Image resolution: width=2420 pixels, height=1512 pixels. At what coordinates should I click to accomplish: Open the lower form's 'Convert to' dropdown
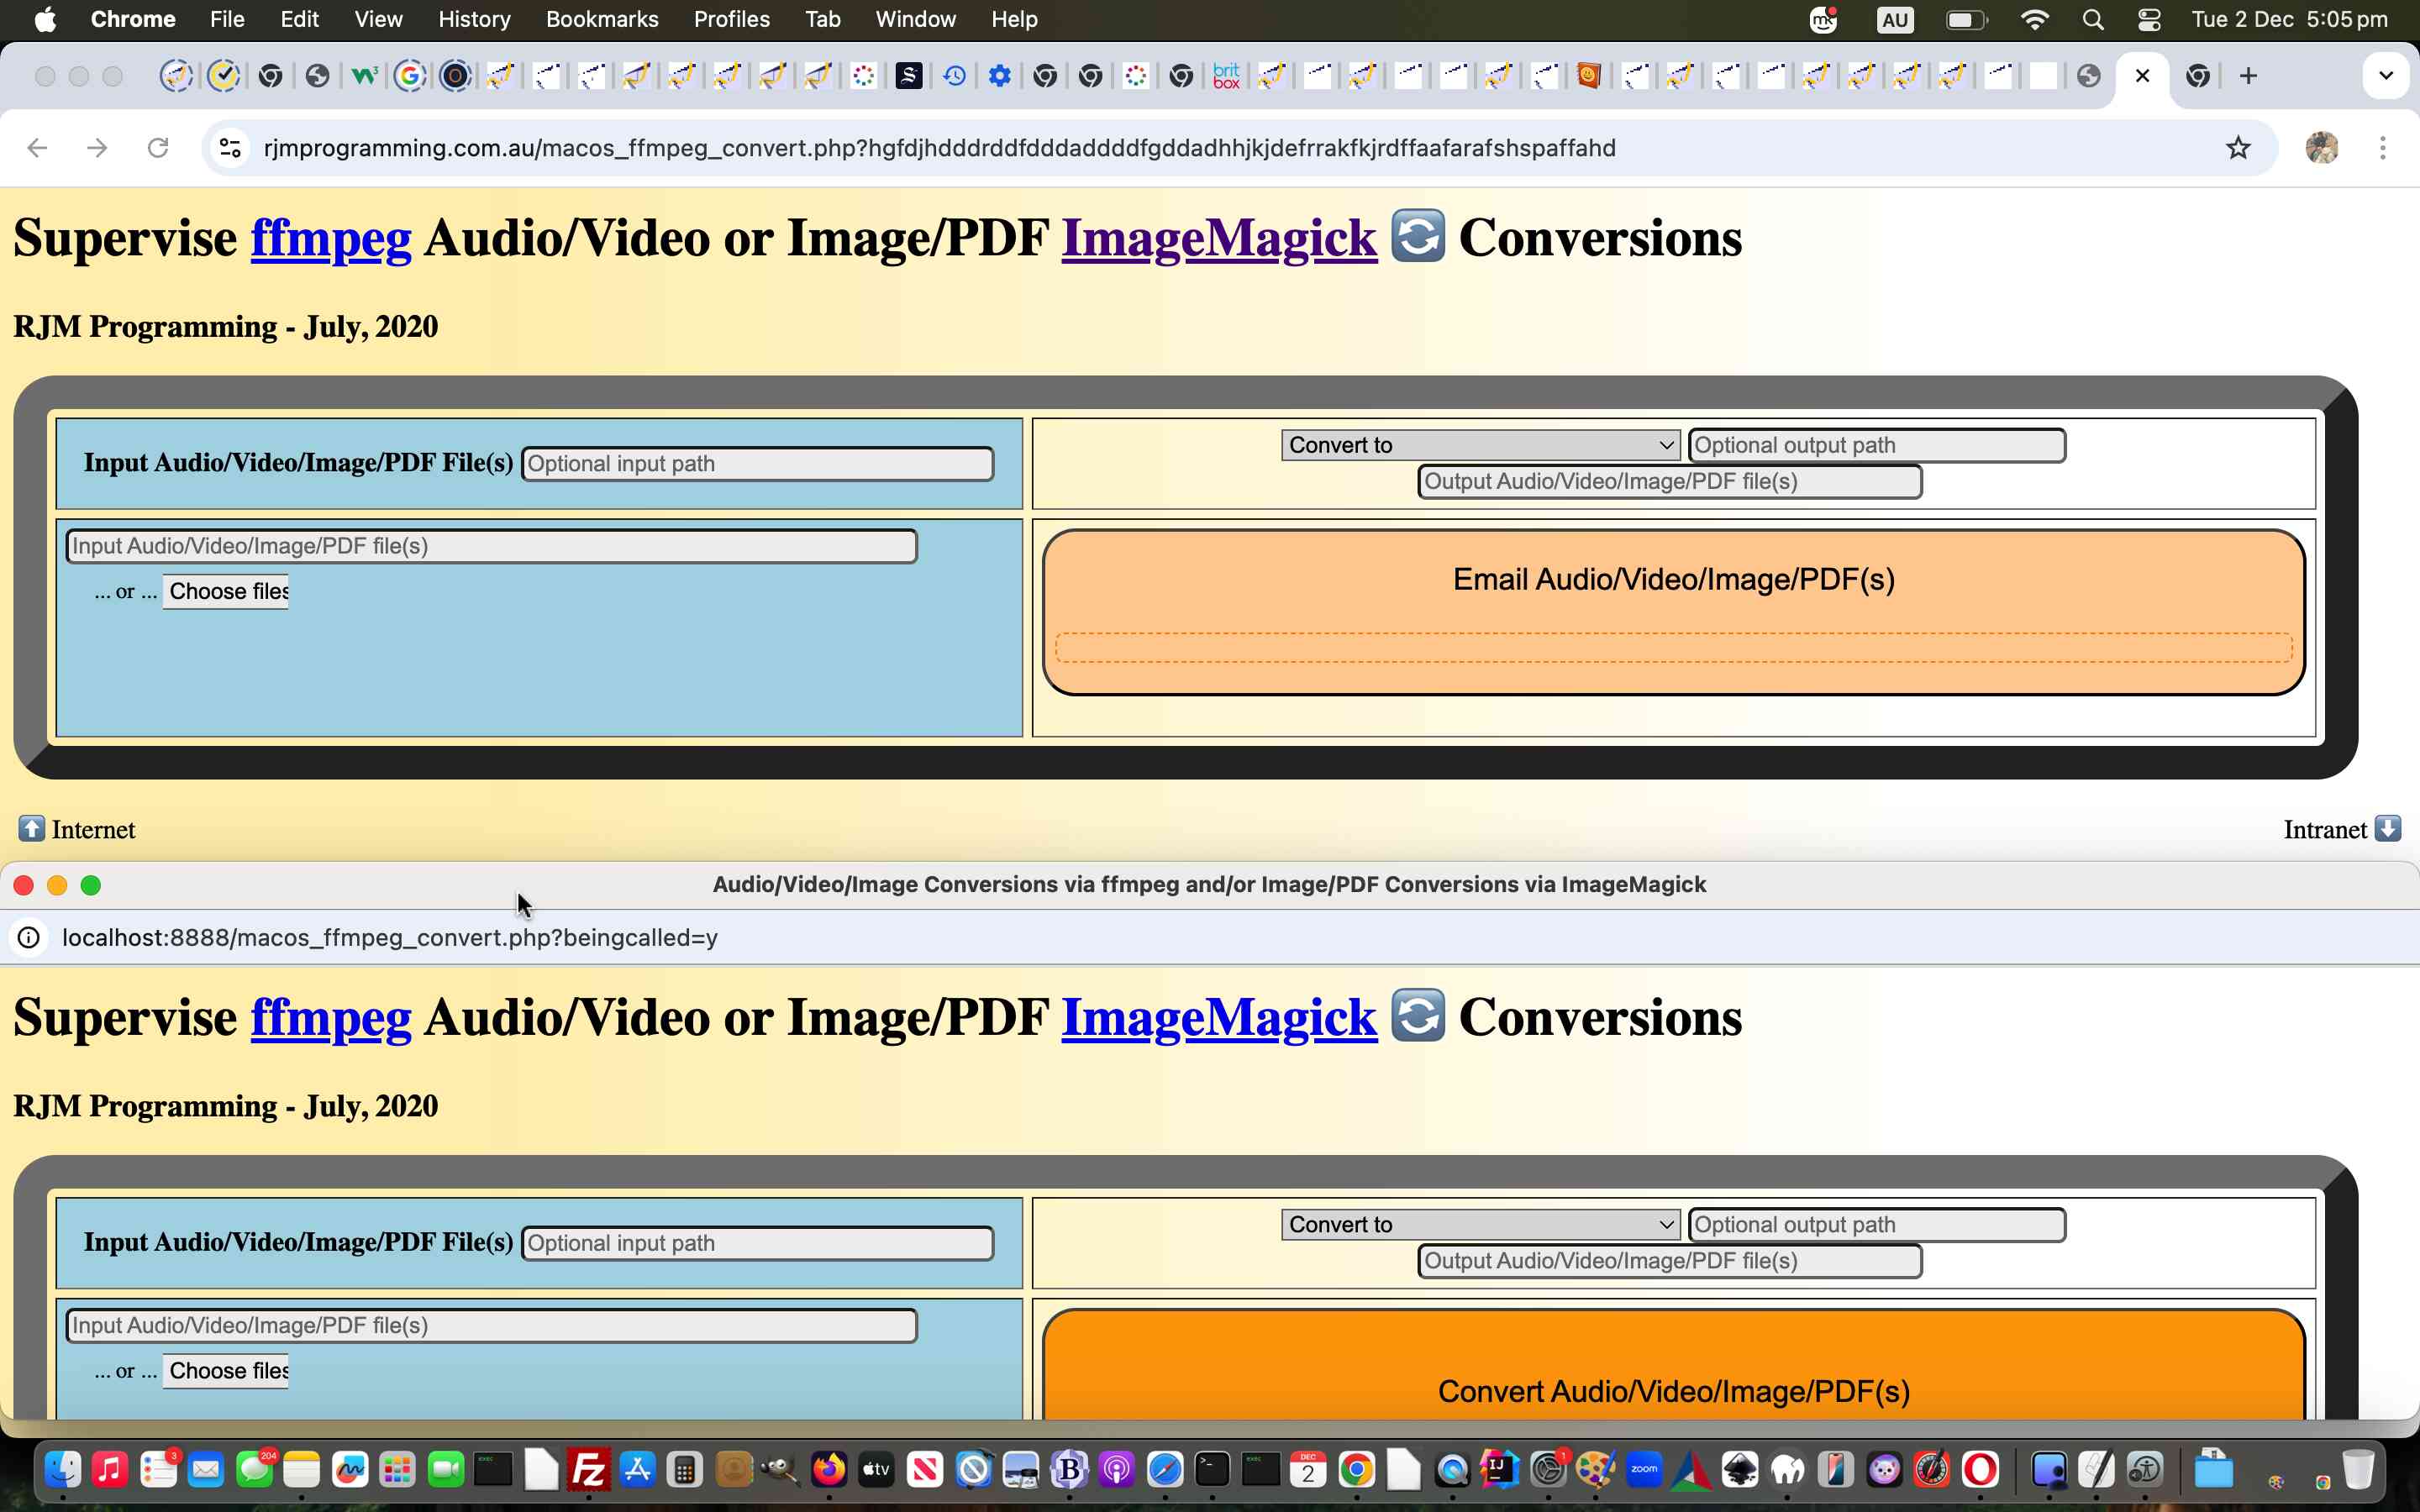(1478, 1224)
